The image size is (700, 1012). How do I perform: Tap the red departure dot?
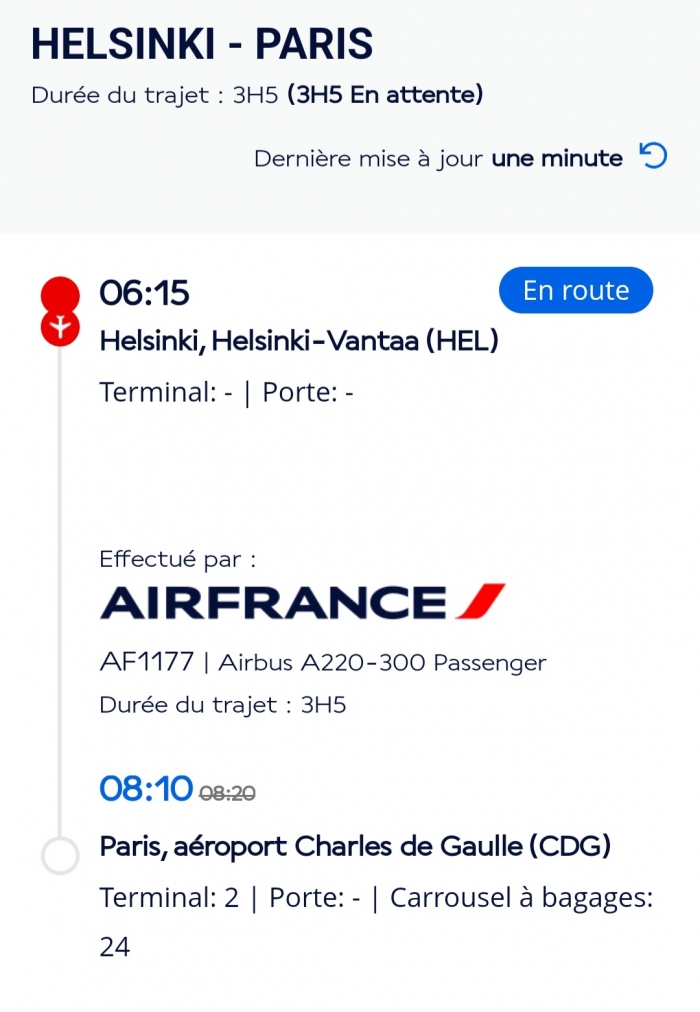coord(60,294)
